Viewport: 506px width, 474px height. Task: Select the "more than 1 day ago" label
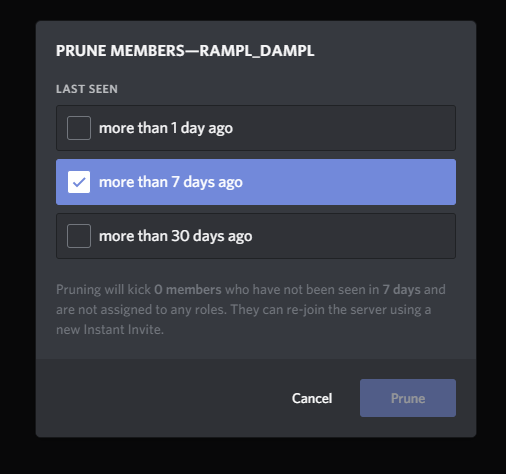coord(166,128)
